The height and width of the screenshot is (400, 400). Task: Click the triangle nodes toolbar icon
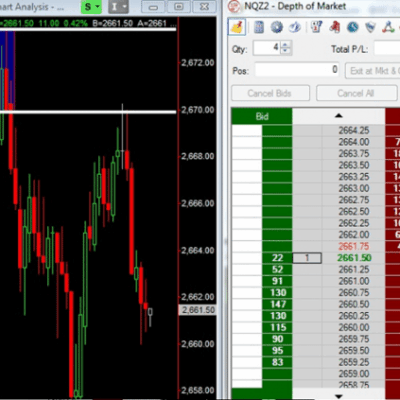point(388,27)
